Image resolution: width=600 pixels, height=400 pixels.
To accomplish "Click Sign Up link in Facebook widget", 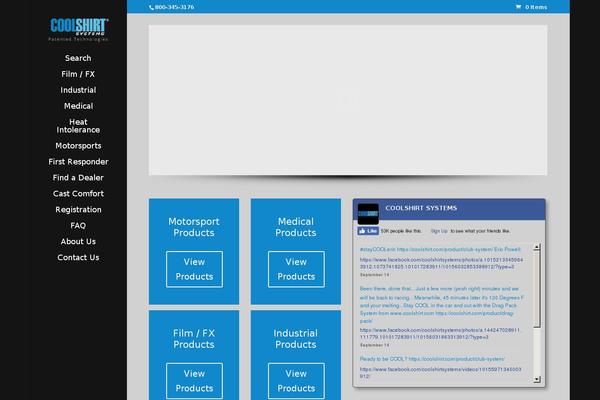I will tap(439, 231).
